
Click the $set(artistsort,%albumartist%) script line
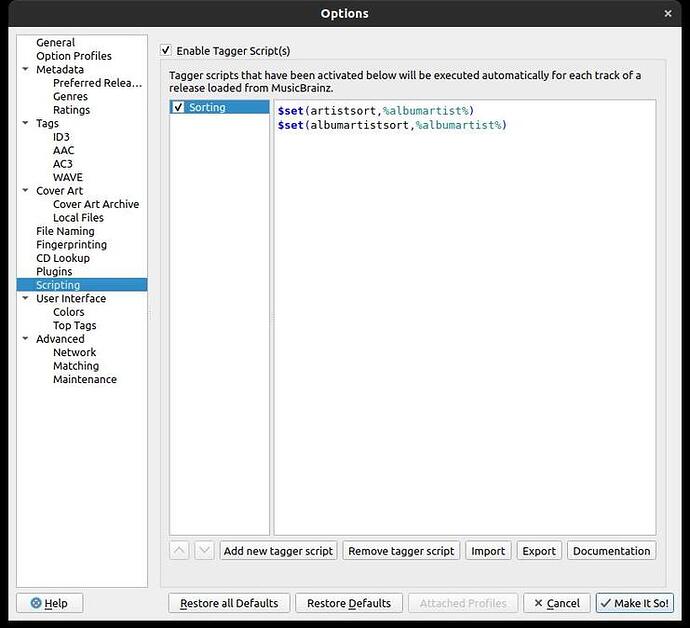[x=376, y=110]
